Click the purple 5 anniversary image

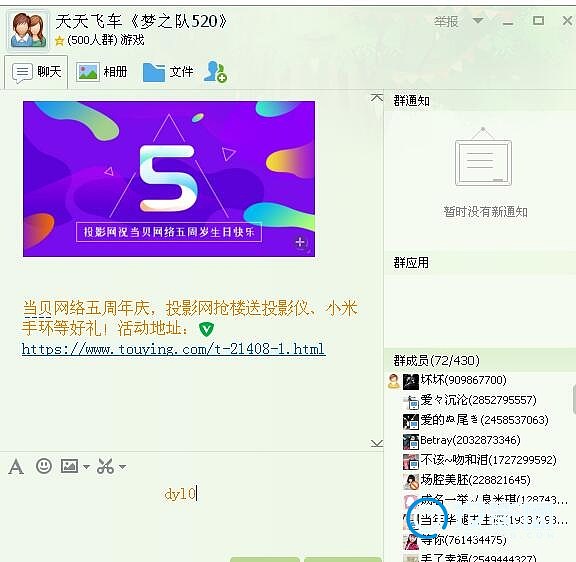(169, 179)
